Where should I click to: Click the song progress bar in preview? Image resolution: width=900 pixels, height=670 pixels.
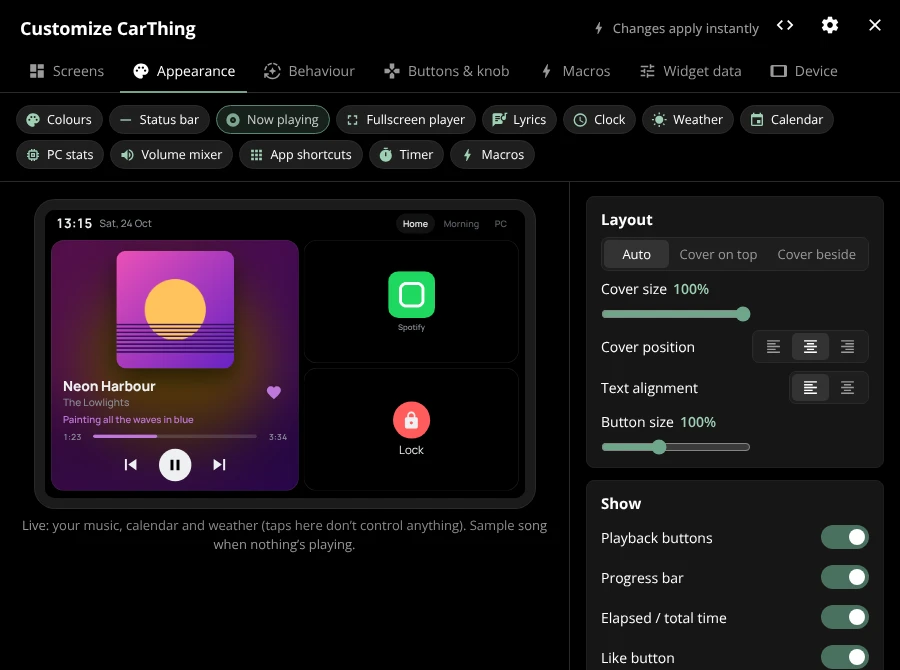click(x=174, y=436)
